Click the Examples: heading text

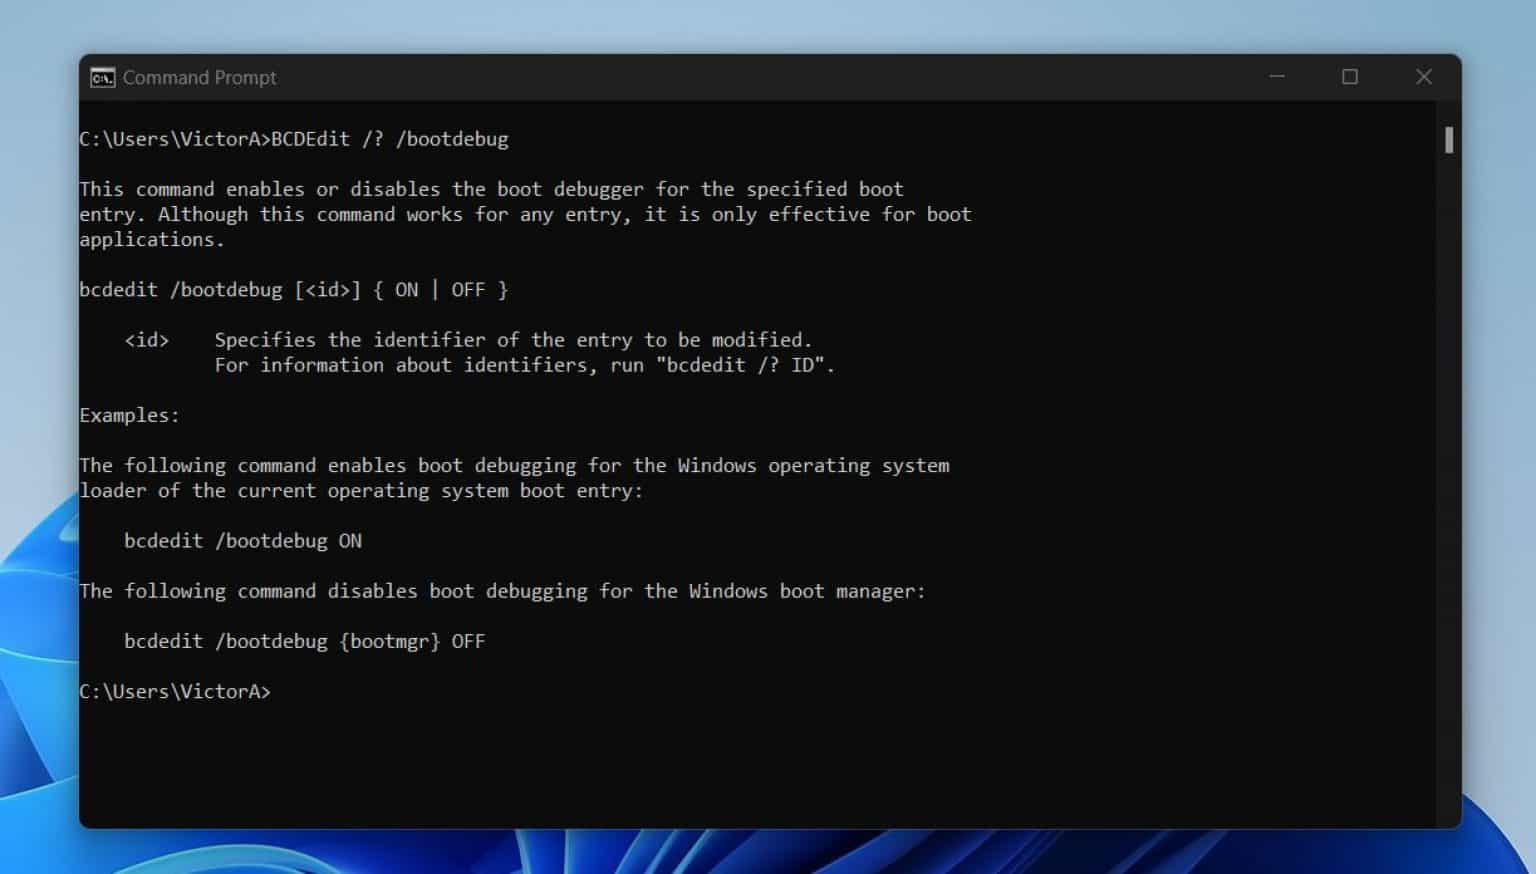128,415
